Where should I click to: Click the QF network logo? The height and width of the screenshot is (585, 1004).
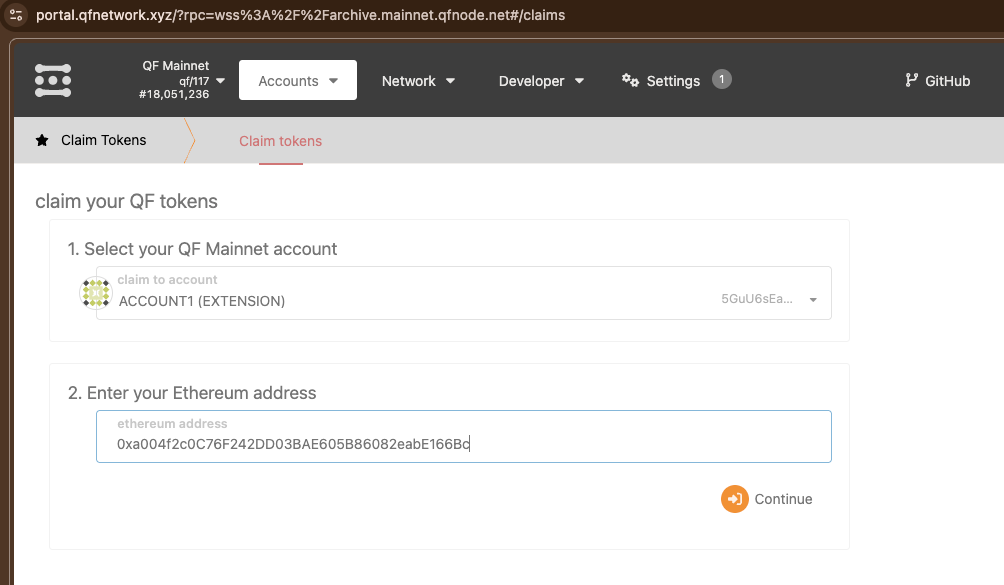[53, 81]
